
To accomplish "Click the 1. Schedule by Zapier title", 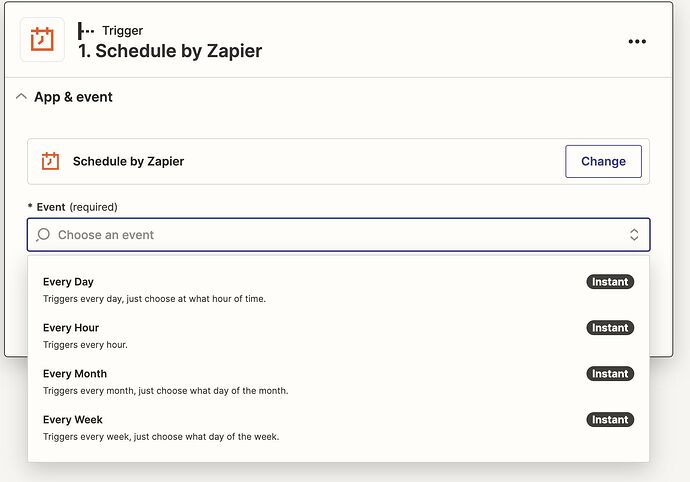I will 170,51.
